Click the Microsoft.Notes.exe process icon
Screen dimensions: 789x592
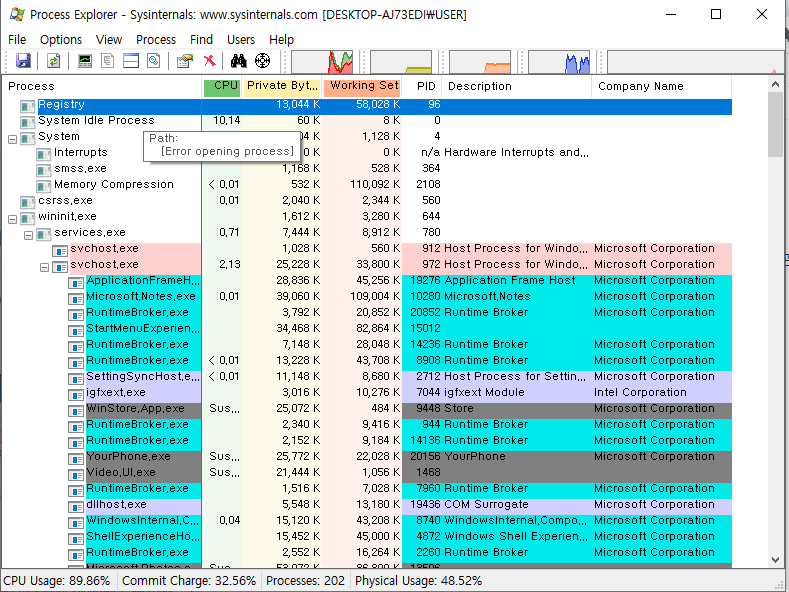pyautogui.click(x=75, y=298)
